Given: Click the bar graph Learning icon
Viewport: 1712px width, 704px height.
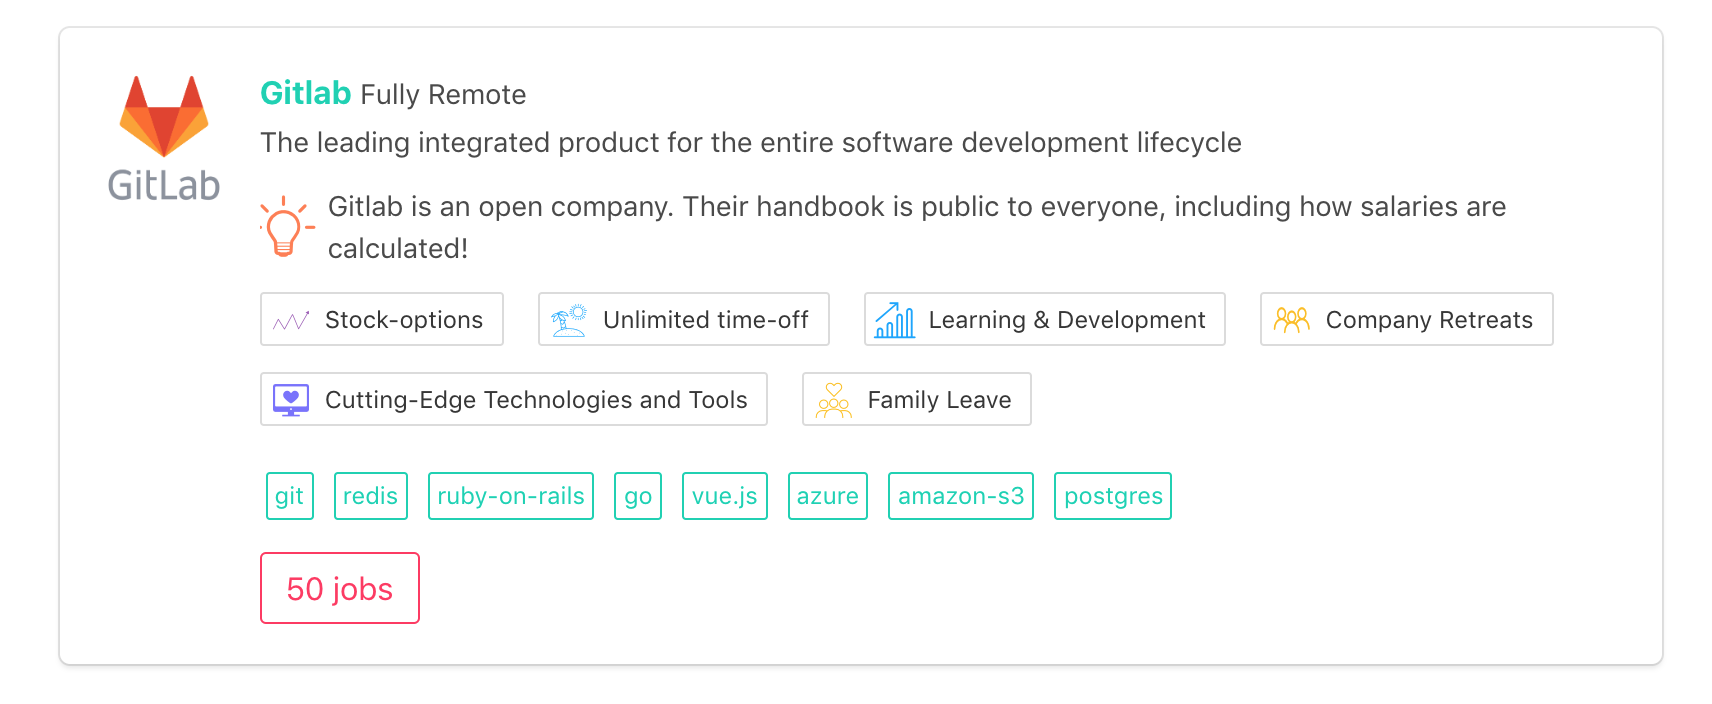Looking at the screenshot, I should click(894, 320).
